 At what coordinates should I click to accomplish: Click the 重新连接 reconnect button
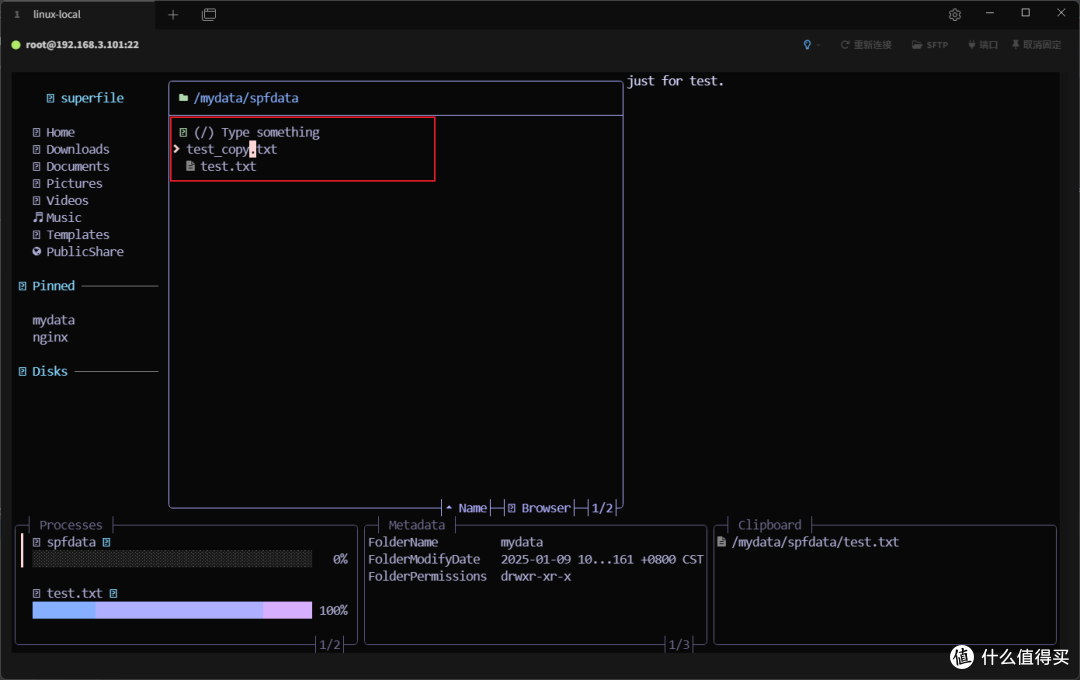(x=866, y=45)
